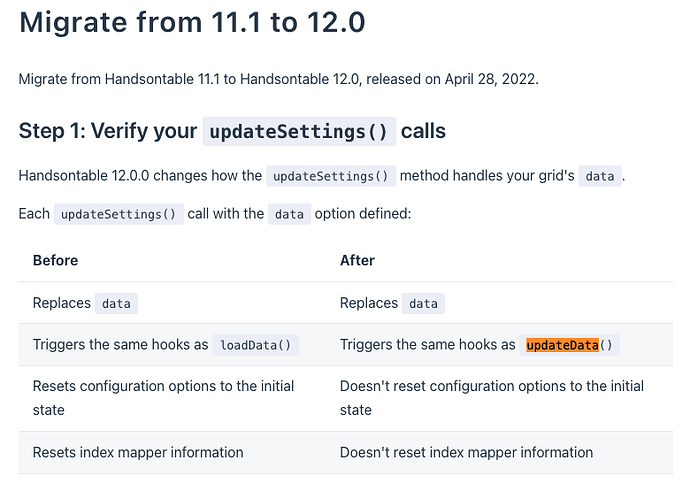Click the "Step 1: Verify your" heading text

point(108,131)
